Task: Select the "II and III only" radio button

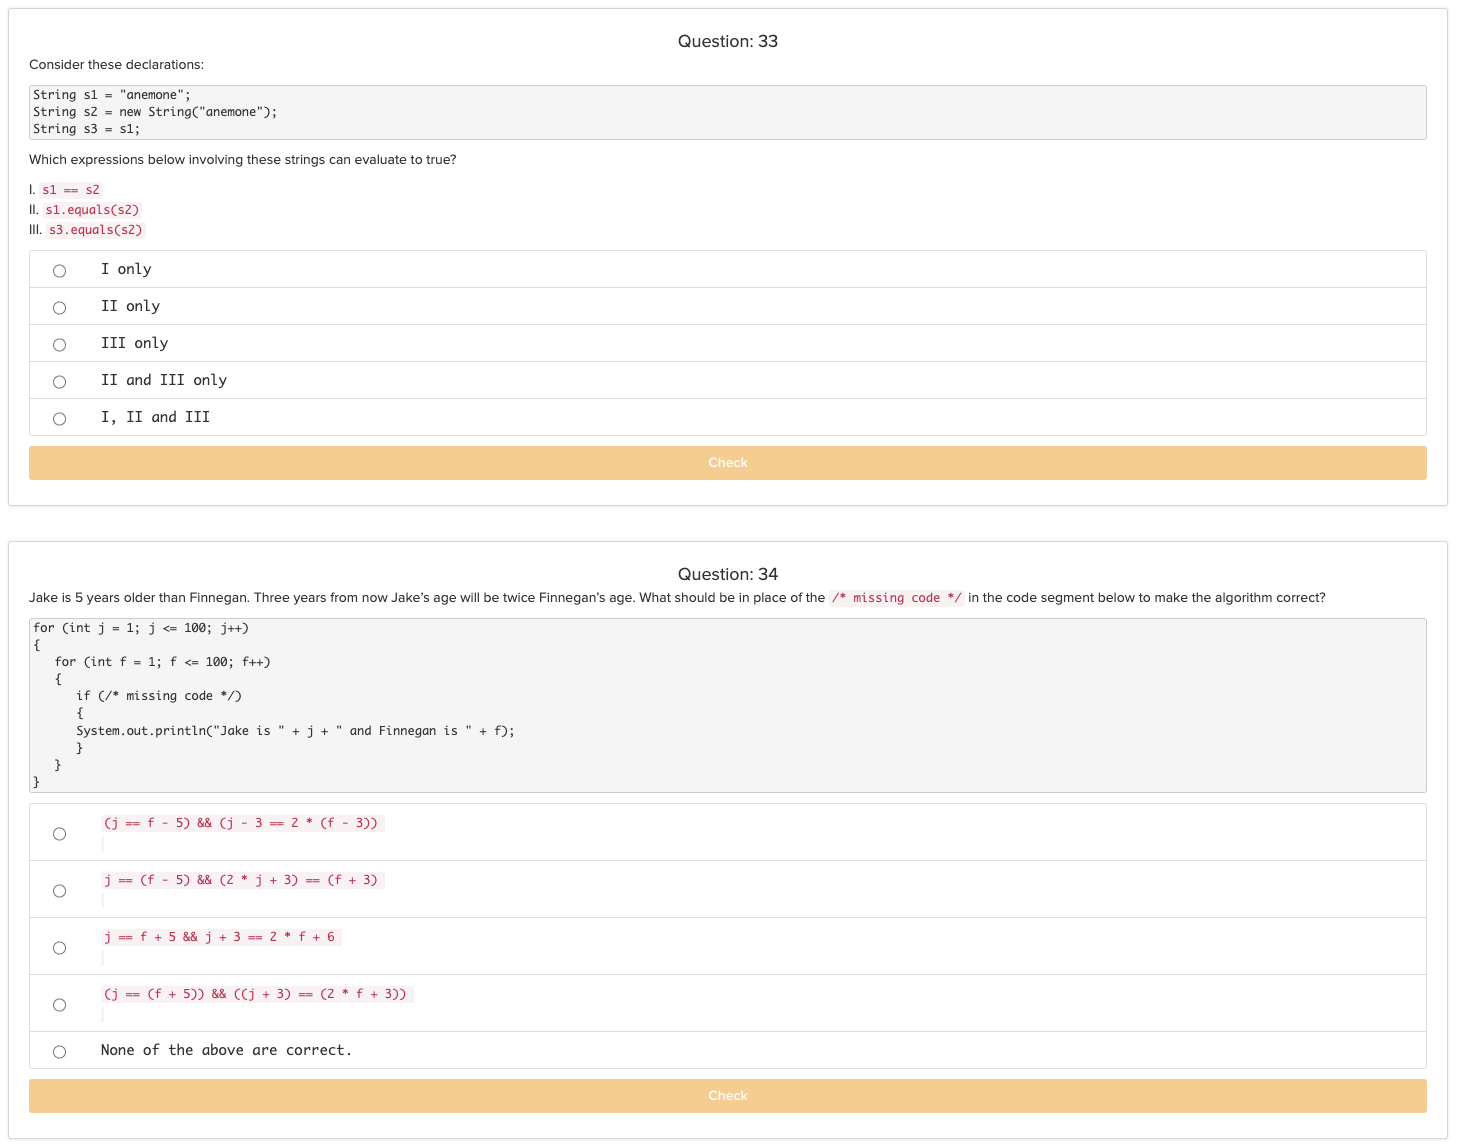Action: tap(59, 382)
